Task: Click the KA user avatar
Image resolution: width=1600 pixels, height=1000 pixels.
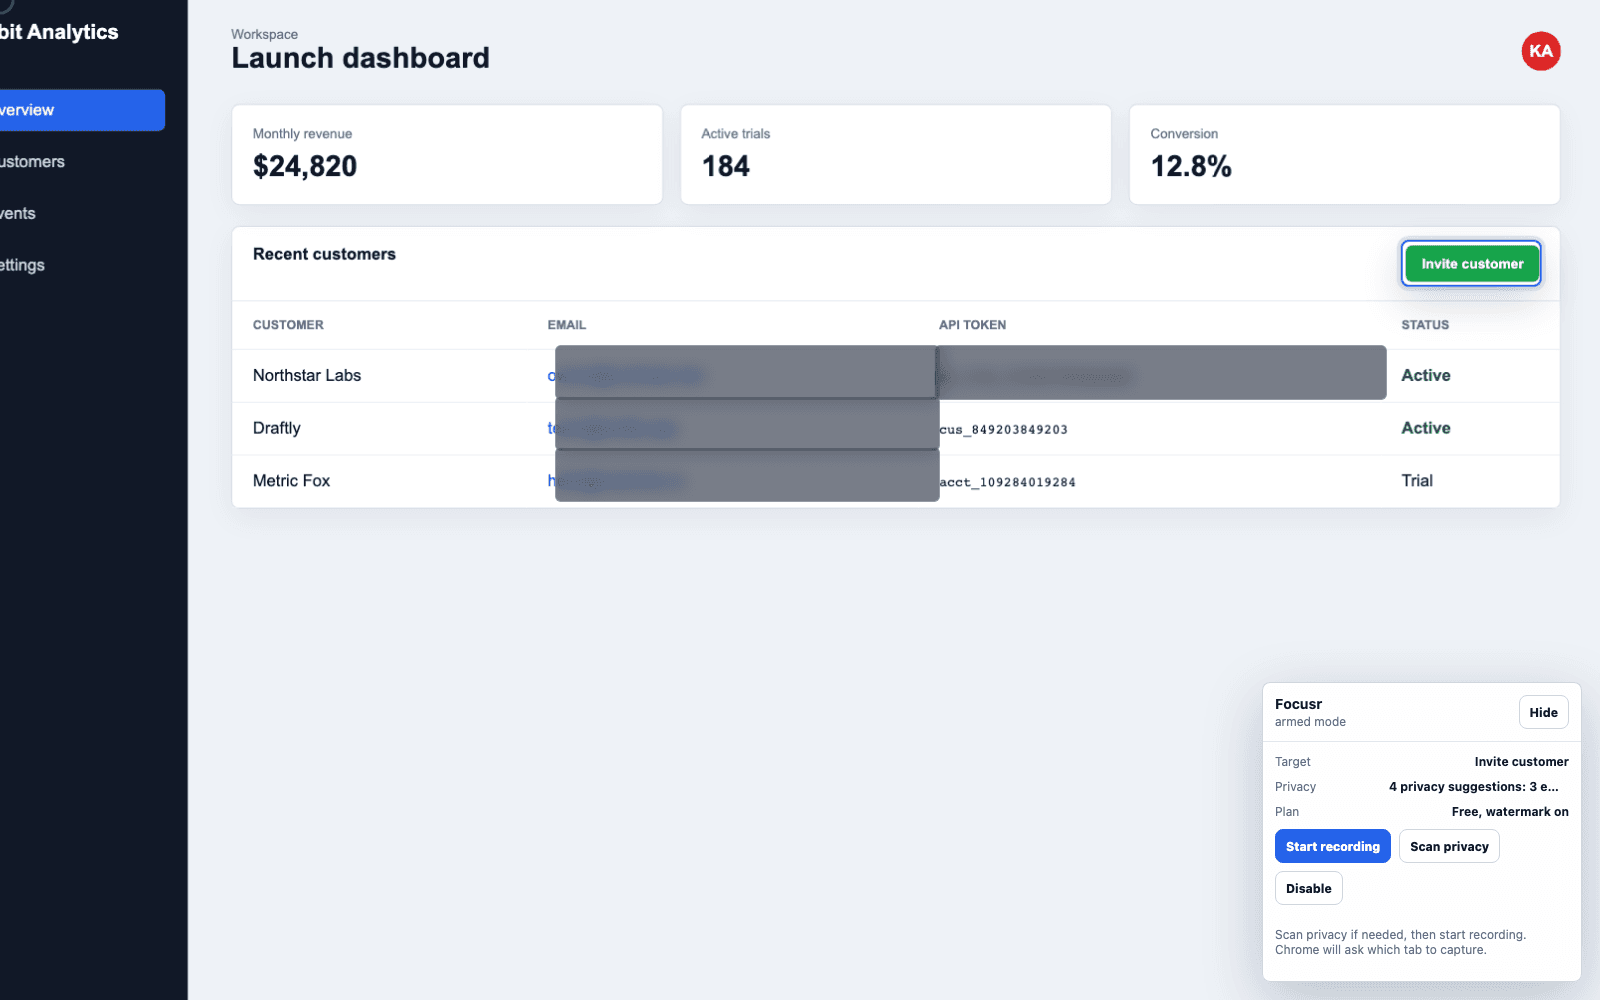Action: tap(1541, 51)
